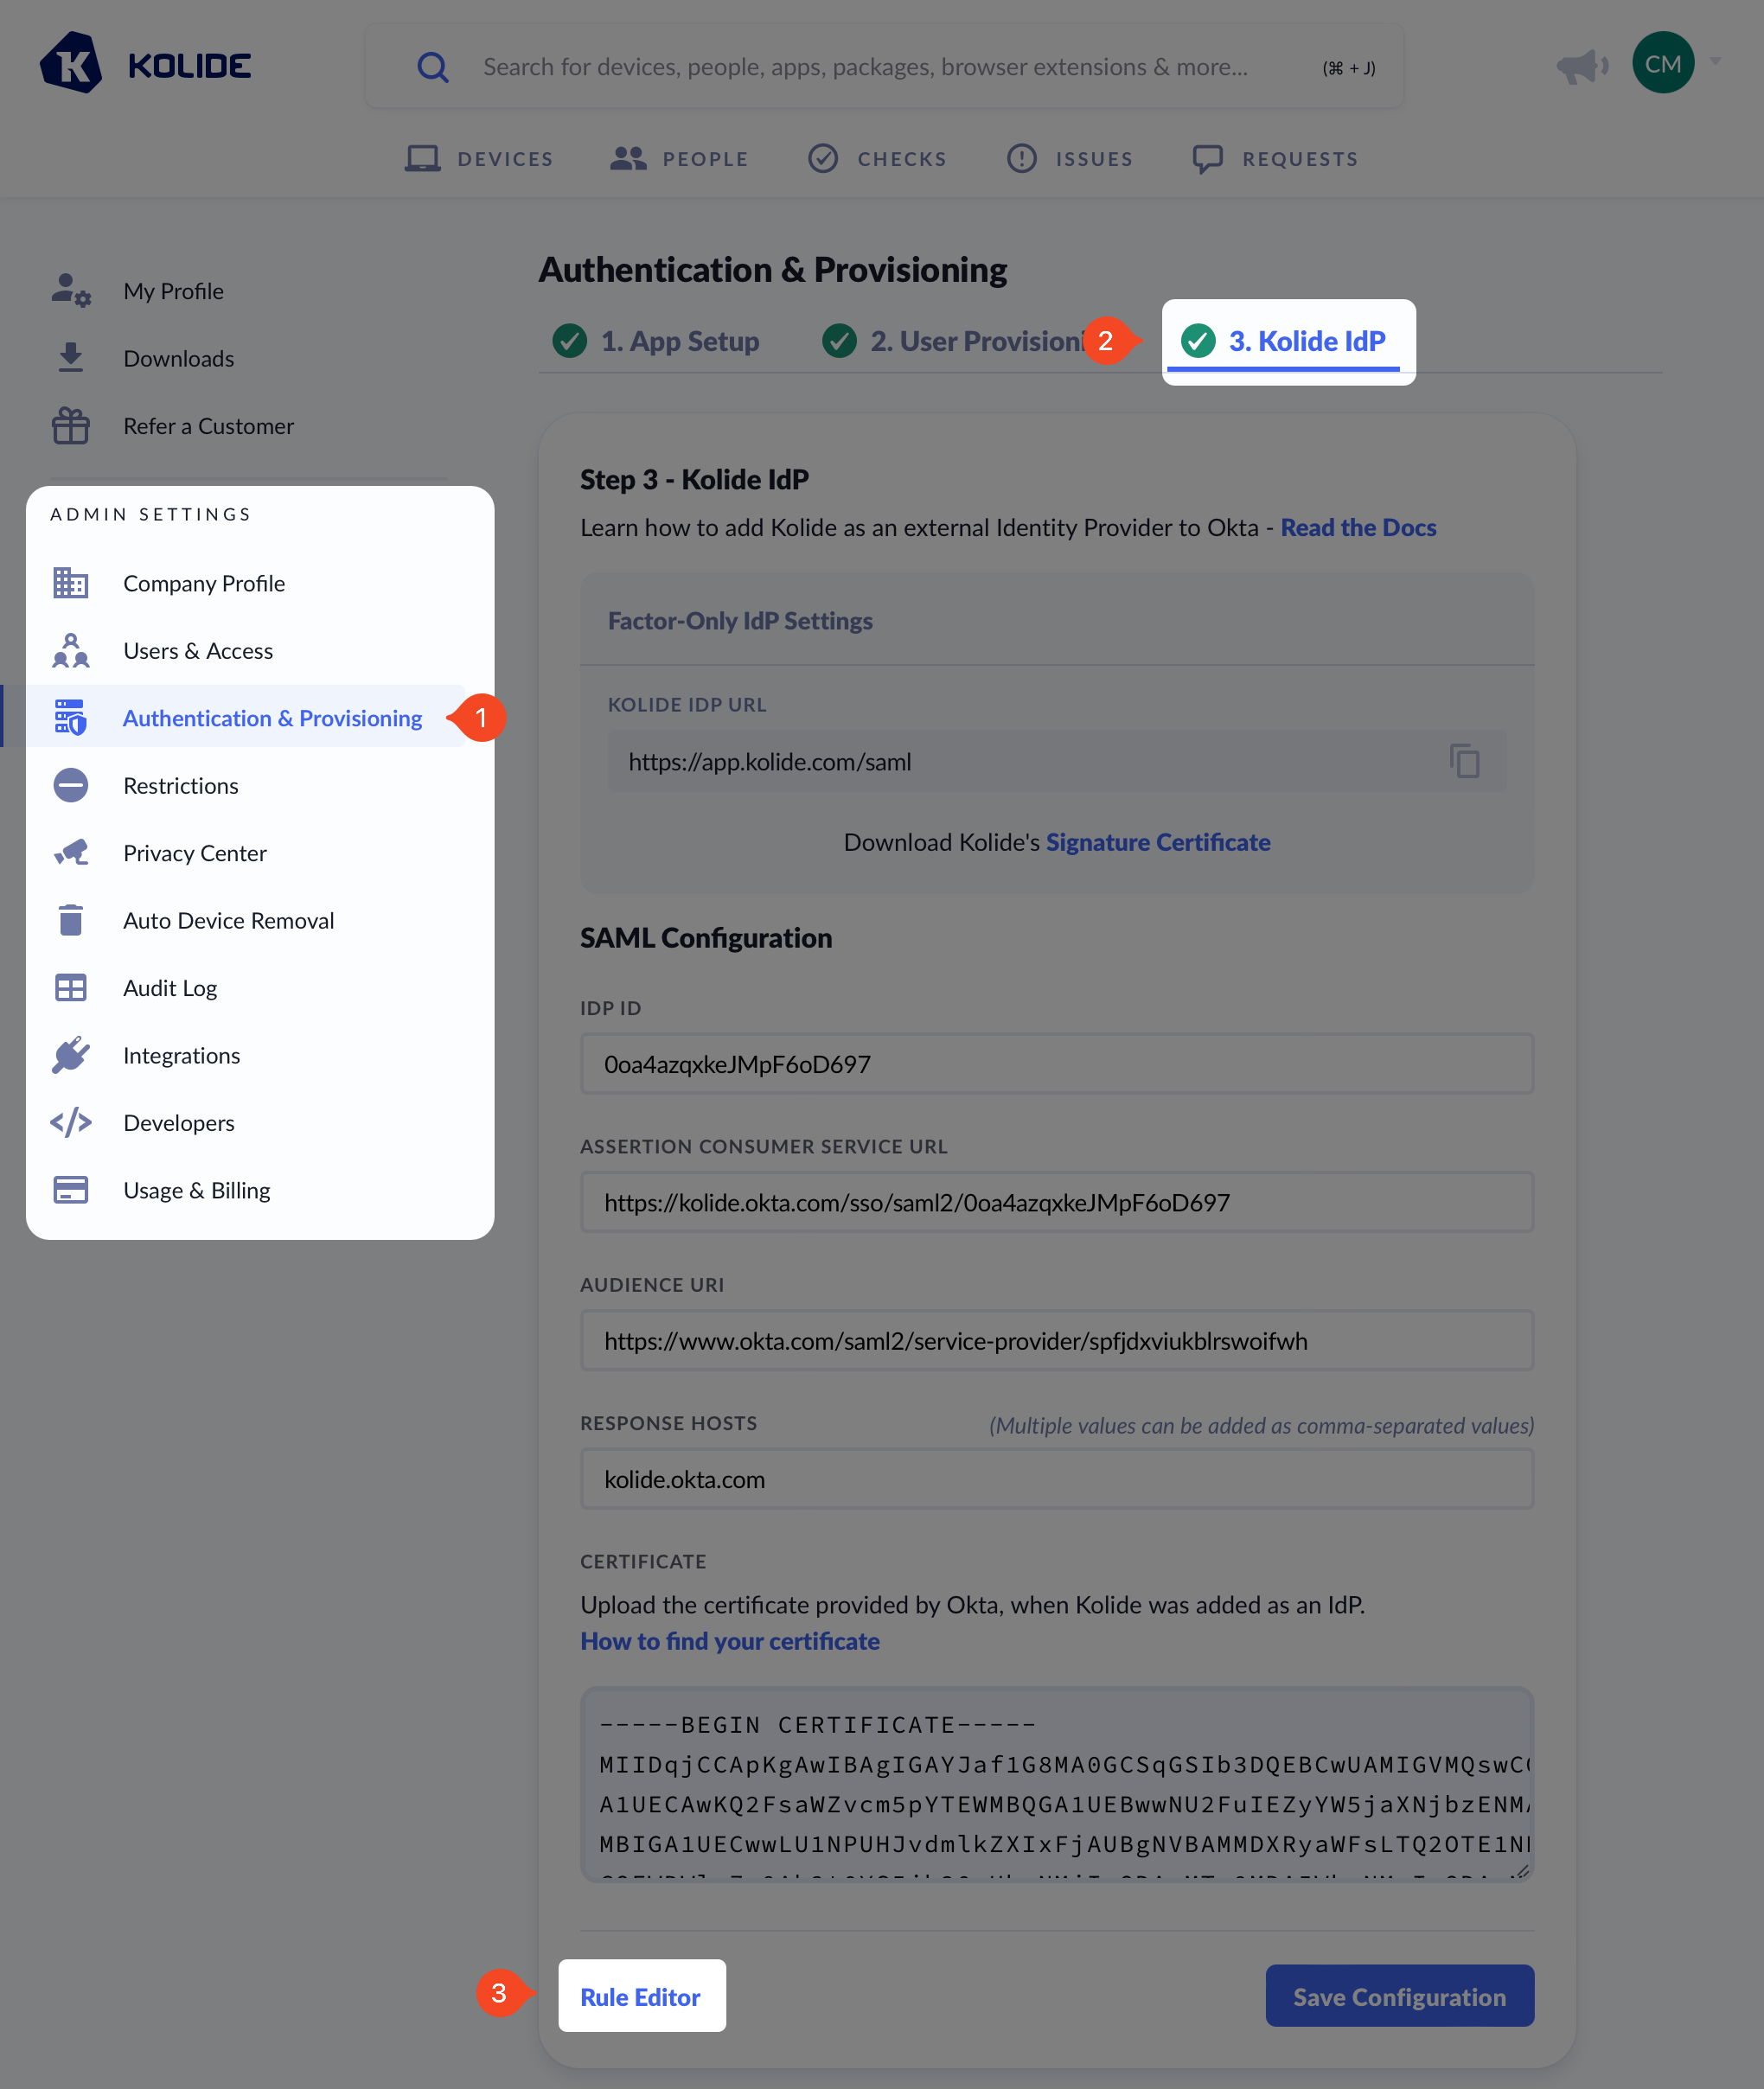Open the announcements megaphone icon

[1582, 67]
